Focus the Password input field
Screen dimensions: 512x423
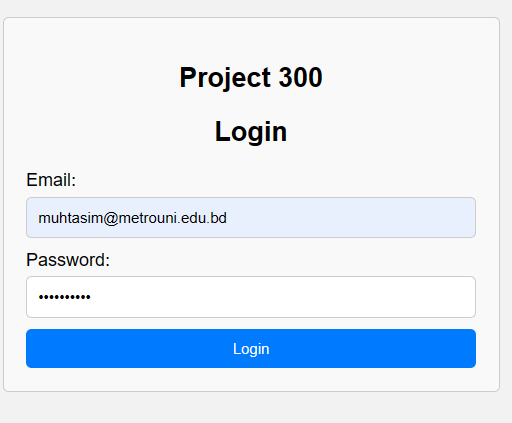pos(251,297)
